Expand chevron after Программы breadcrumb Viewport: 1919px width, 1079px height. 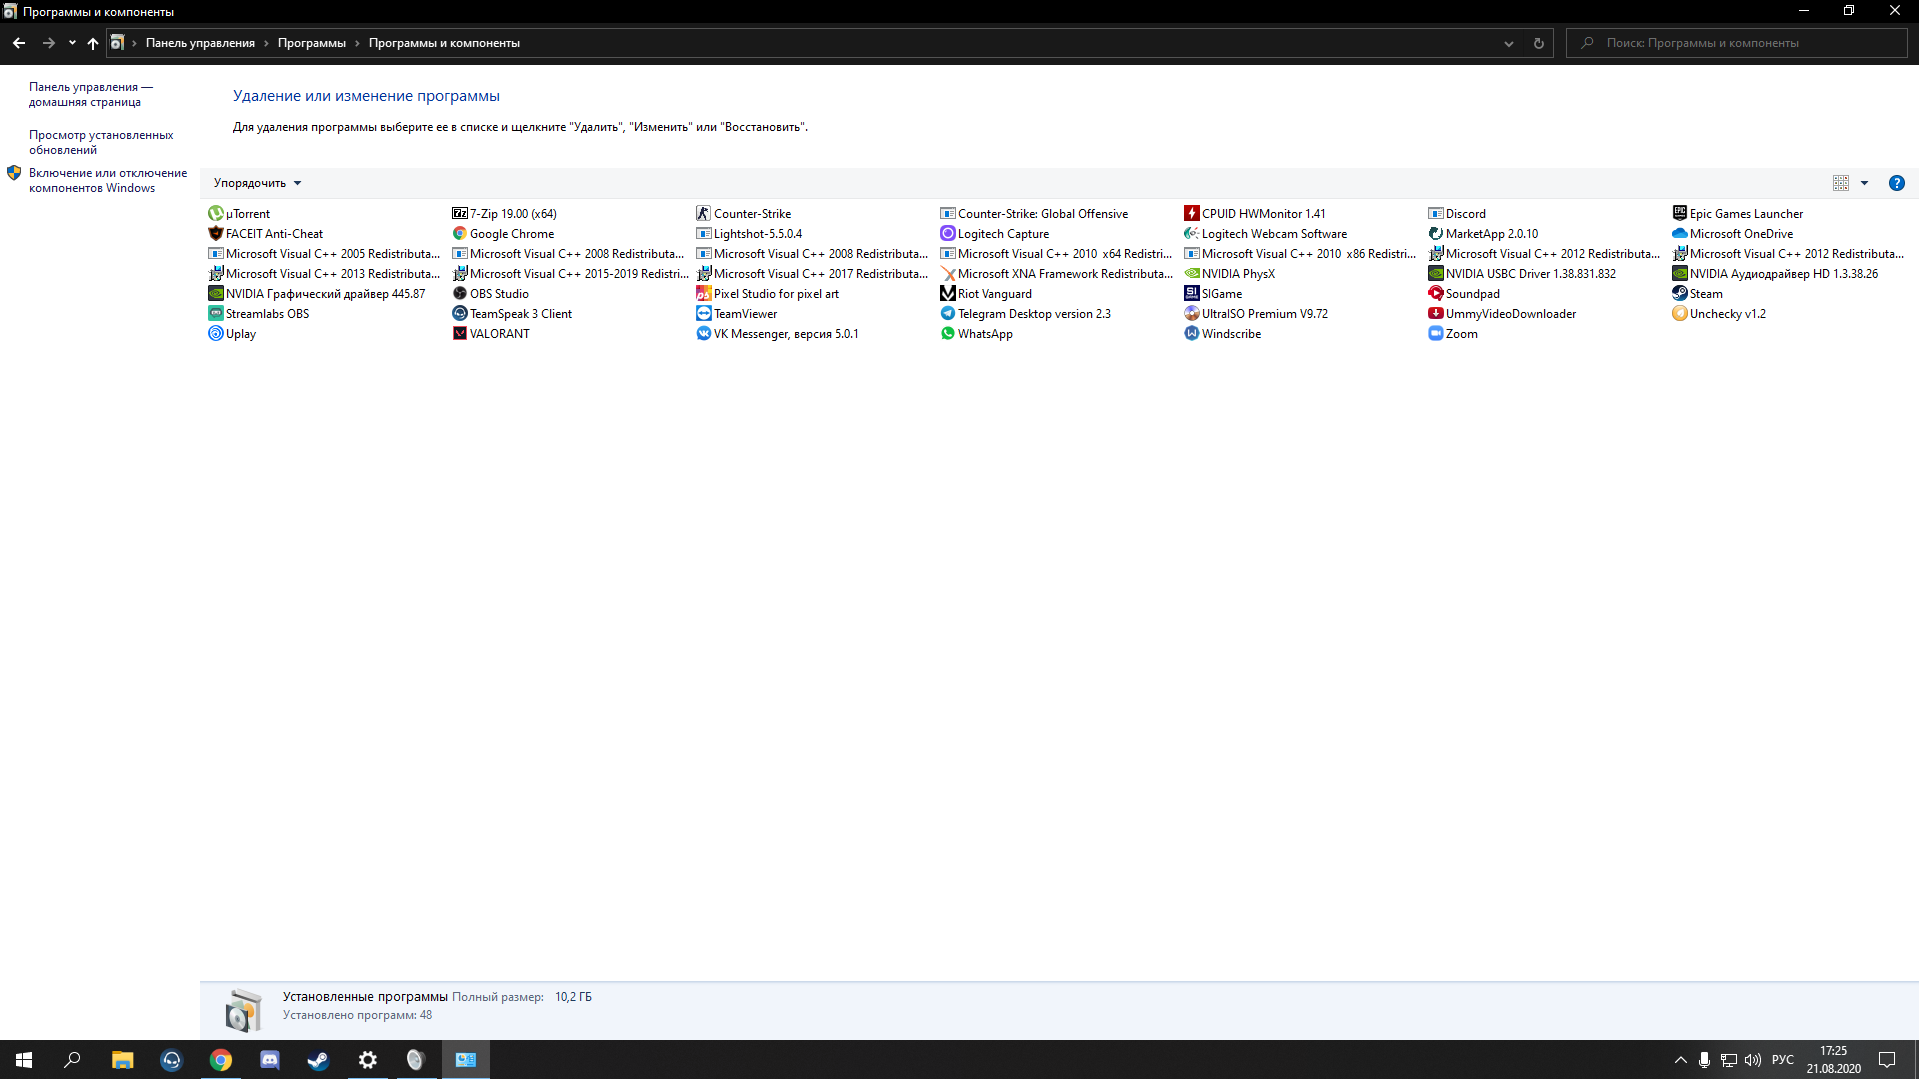click(357, 43)
